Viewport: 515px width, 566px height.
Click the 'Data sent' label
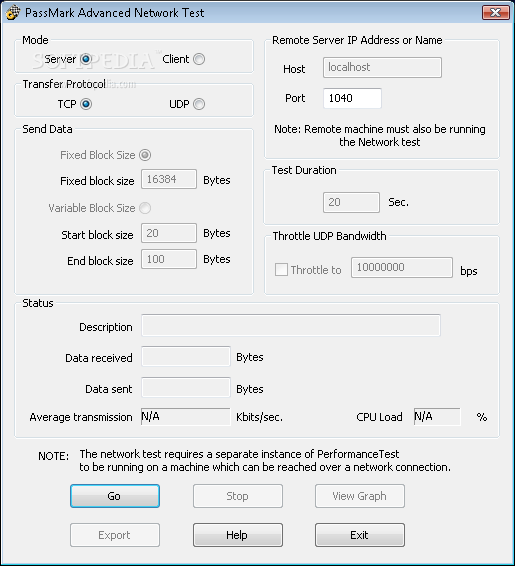[109, 389]
